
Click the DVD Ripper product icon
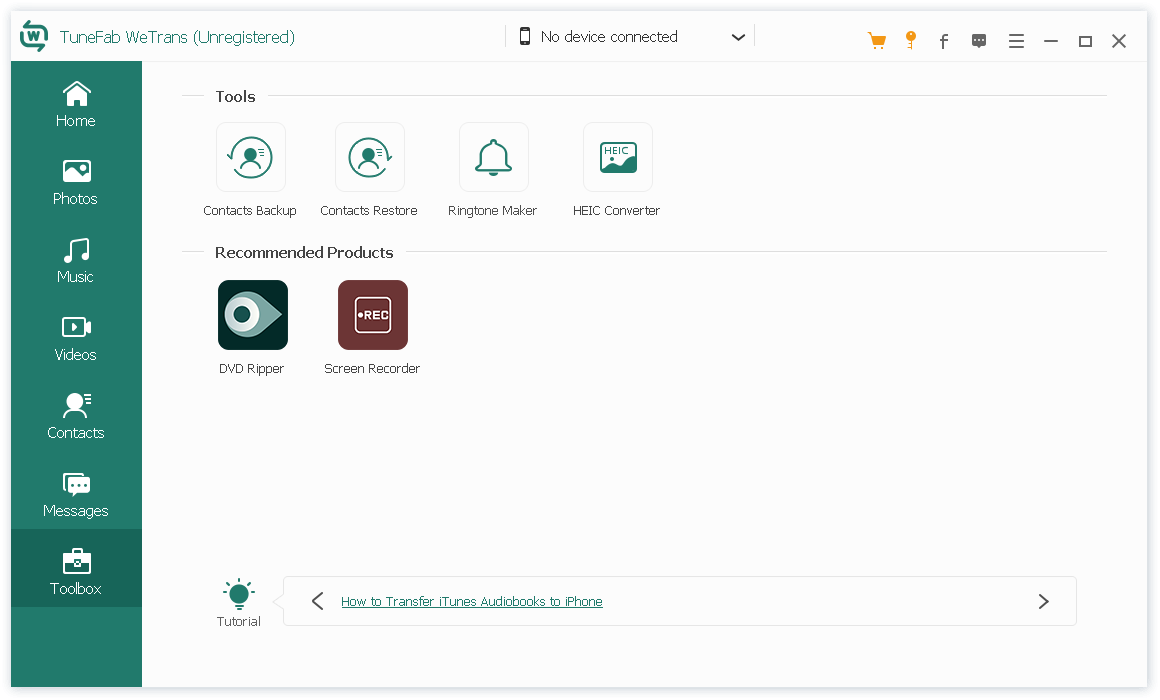coord(253,314)
